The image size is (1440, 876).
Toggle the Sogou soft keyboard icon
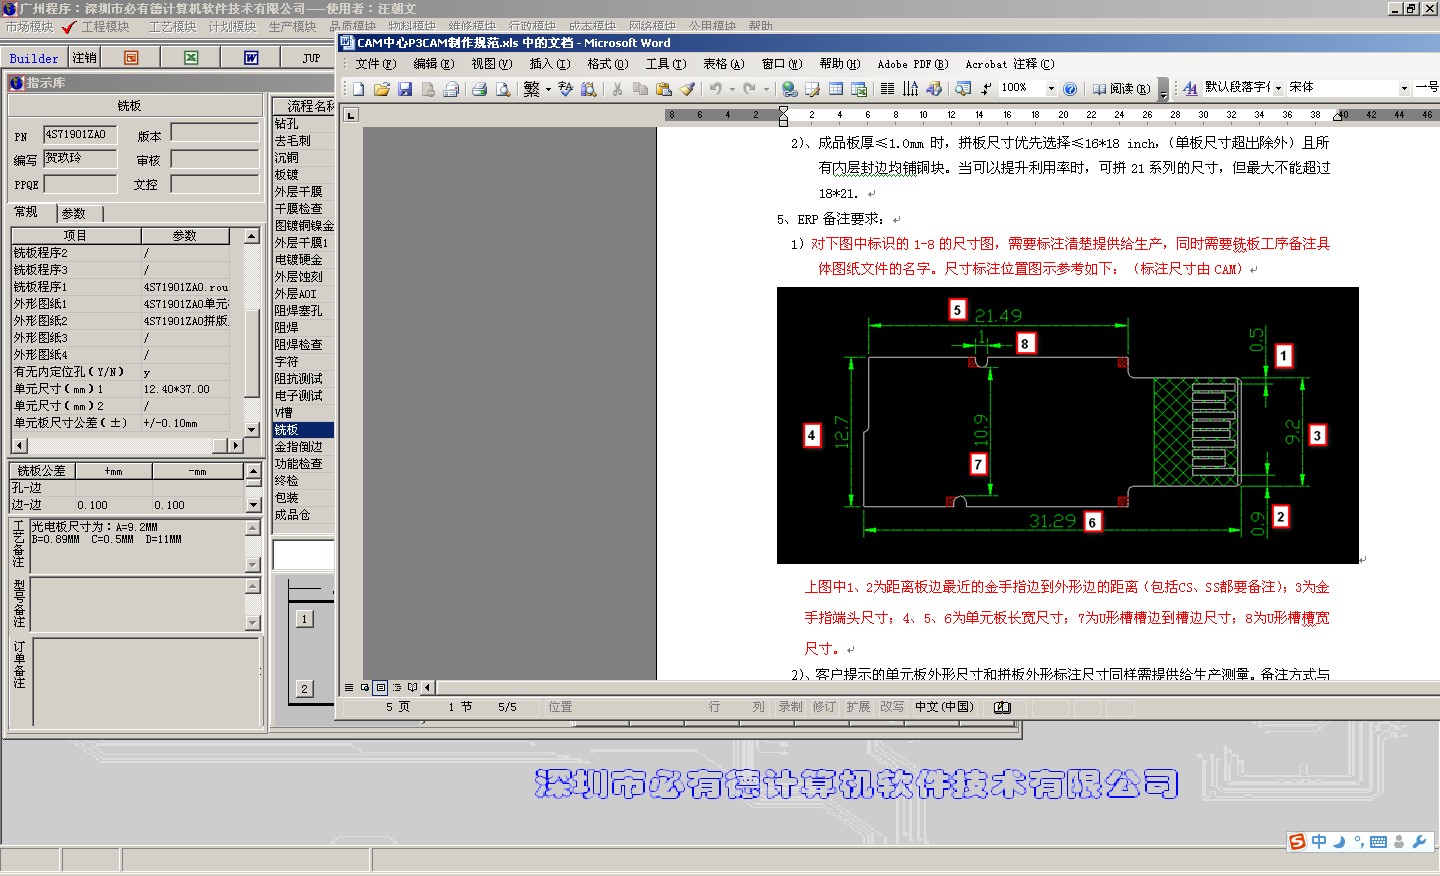click(1379, 842)
